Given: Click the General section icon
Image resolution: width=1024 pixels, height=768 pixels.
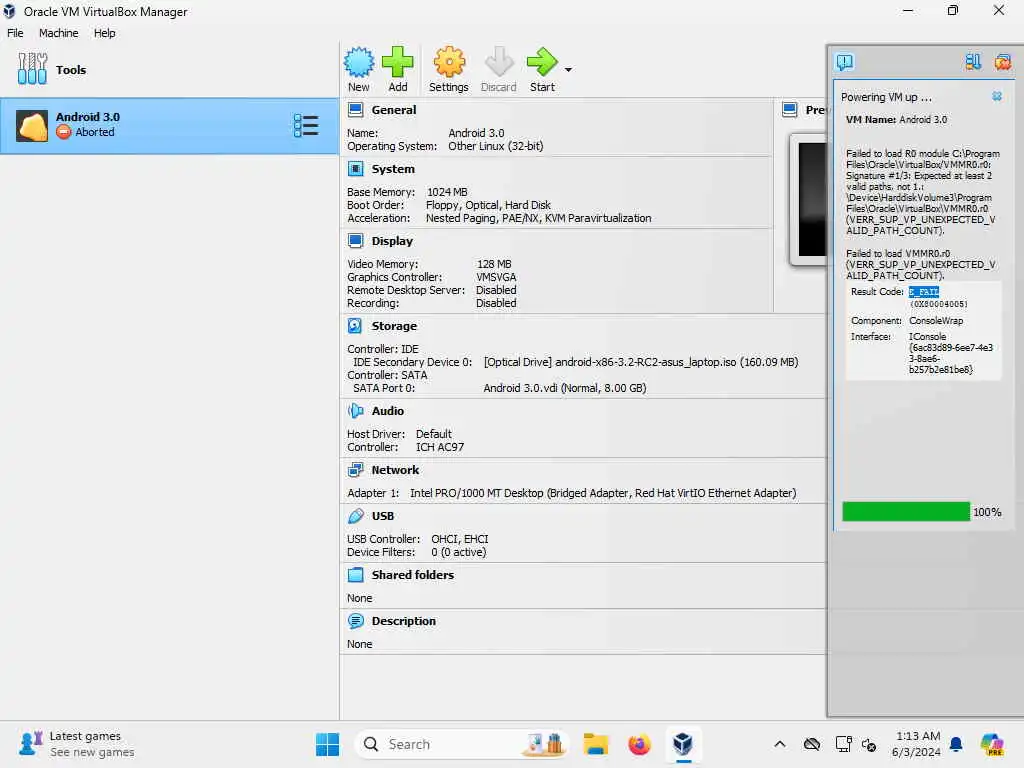Looking at the screenshot, I should [355, 110].
